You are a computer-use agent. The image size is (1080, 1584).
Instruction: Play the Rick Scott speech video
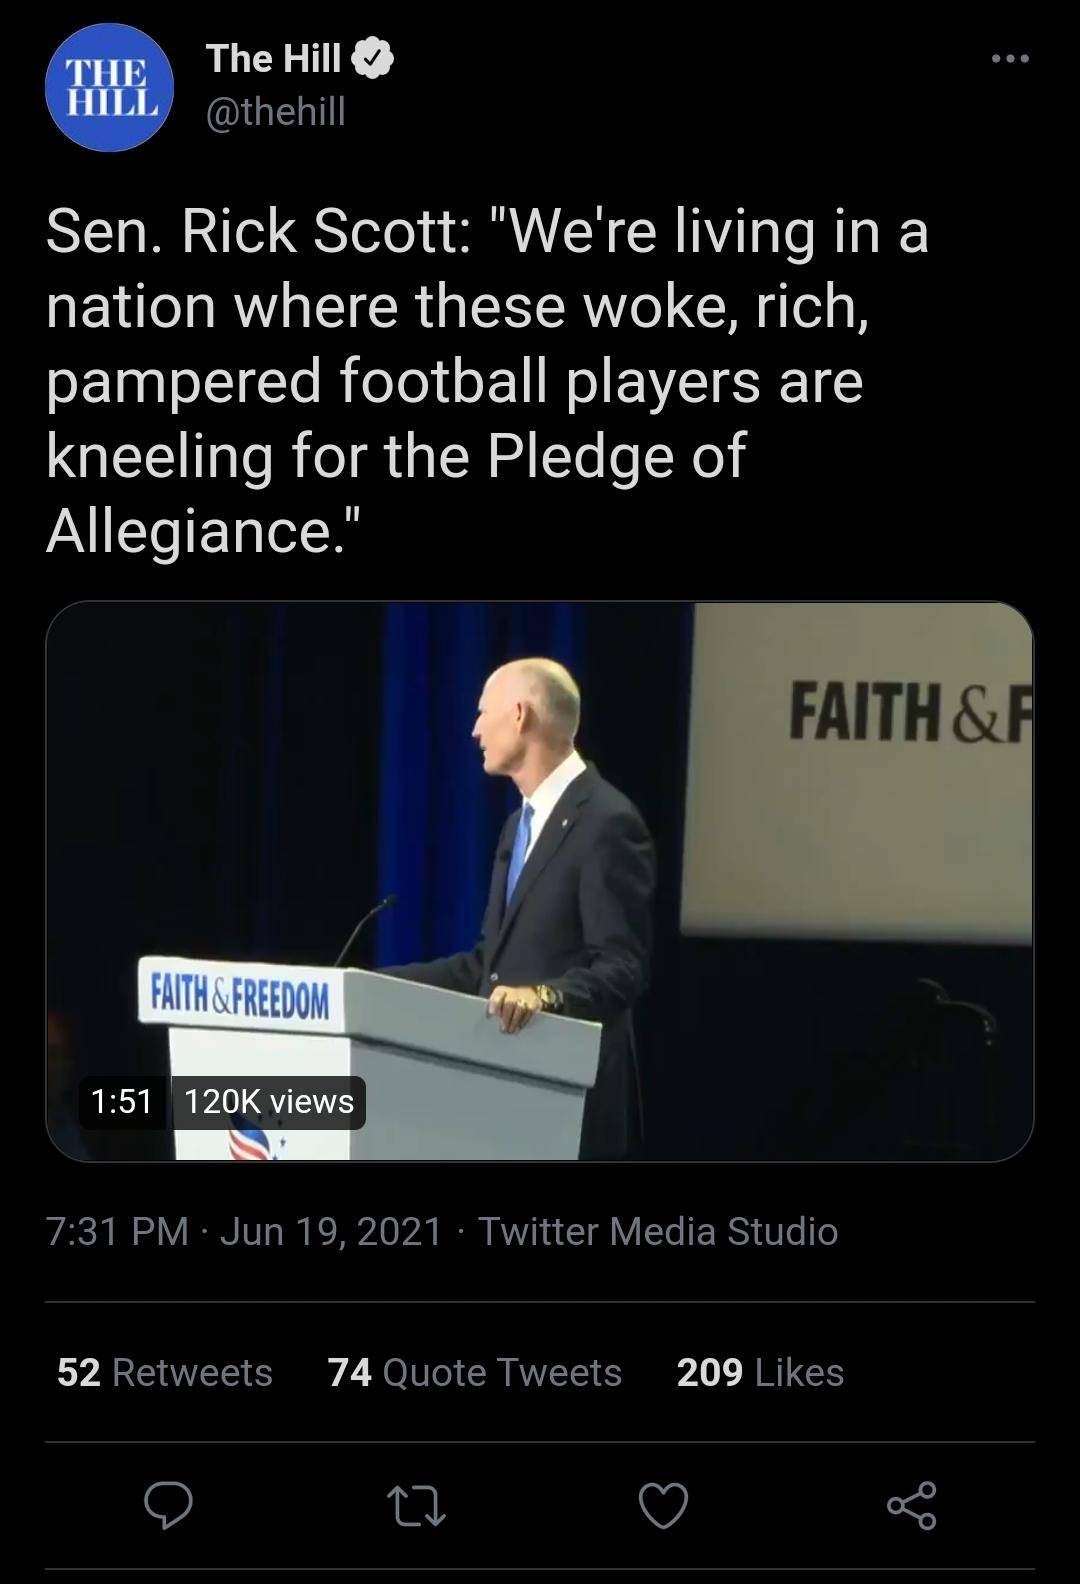point(540,880)
